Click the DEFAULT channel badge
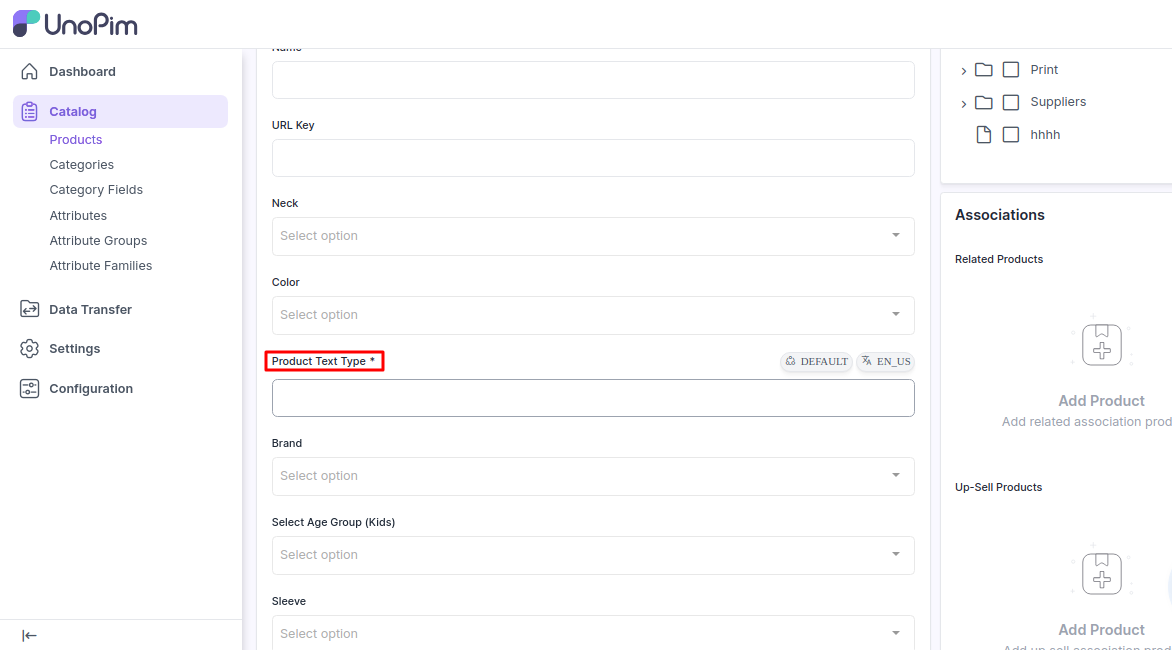The image size is (1172, 650). click(817, 362)
